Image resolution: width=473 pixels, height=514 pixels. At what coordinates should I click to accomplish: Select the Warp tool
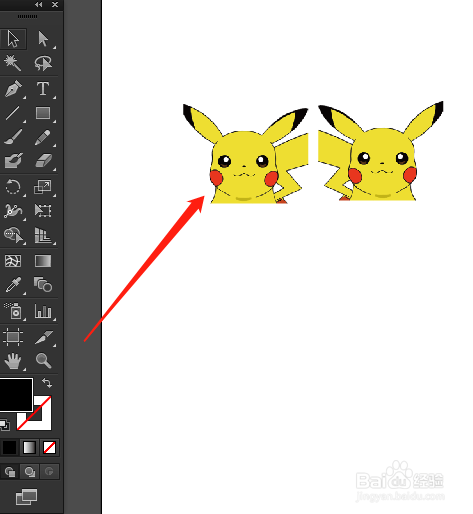[13, 211]
